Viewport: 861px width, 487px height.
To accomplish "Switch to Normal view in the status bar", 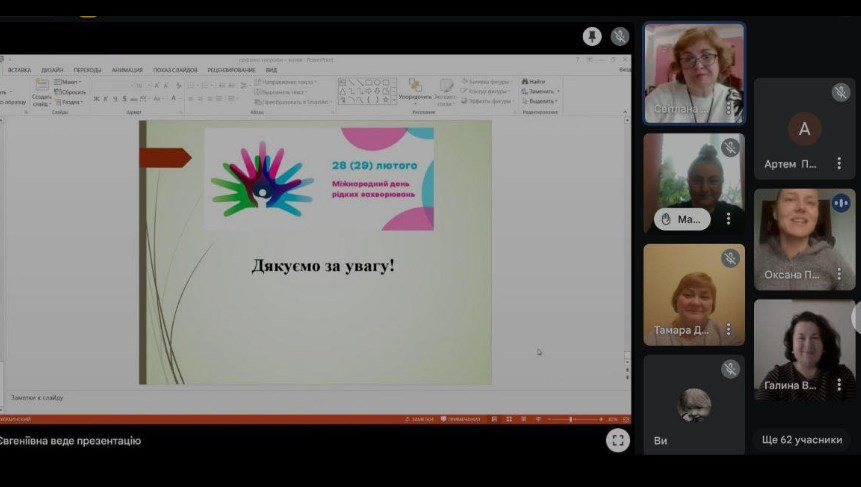I will (x=494, y=419).
